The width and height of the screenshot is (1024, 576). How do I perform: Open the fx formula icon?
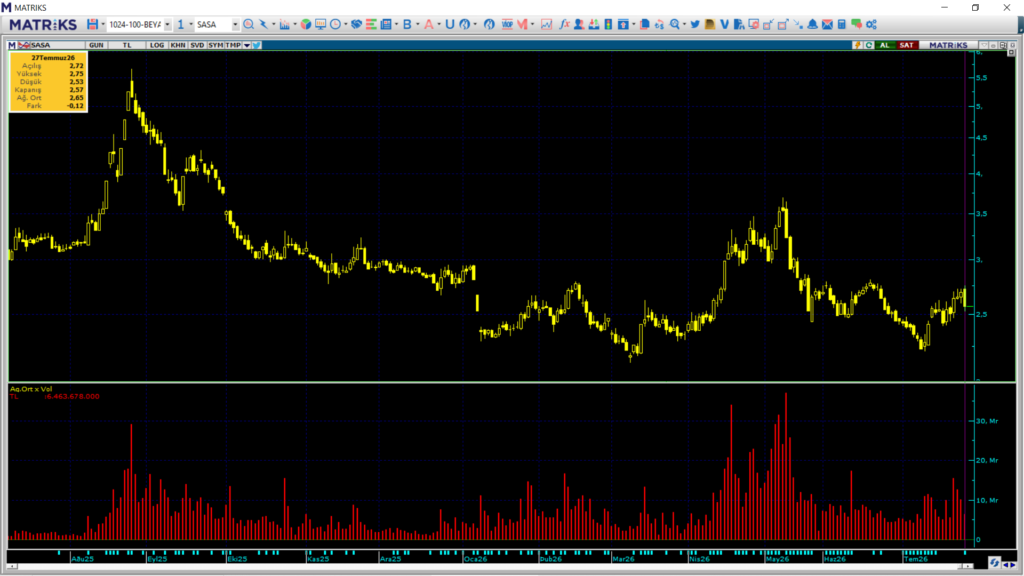(x=564, y=24)
